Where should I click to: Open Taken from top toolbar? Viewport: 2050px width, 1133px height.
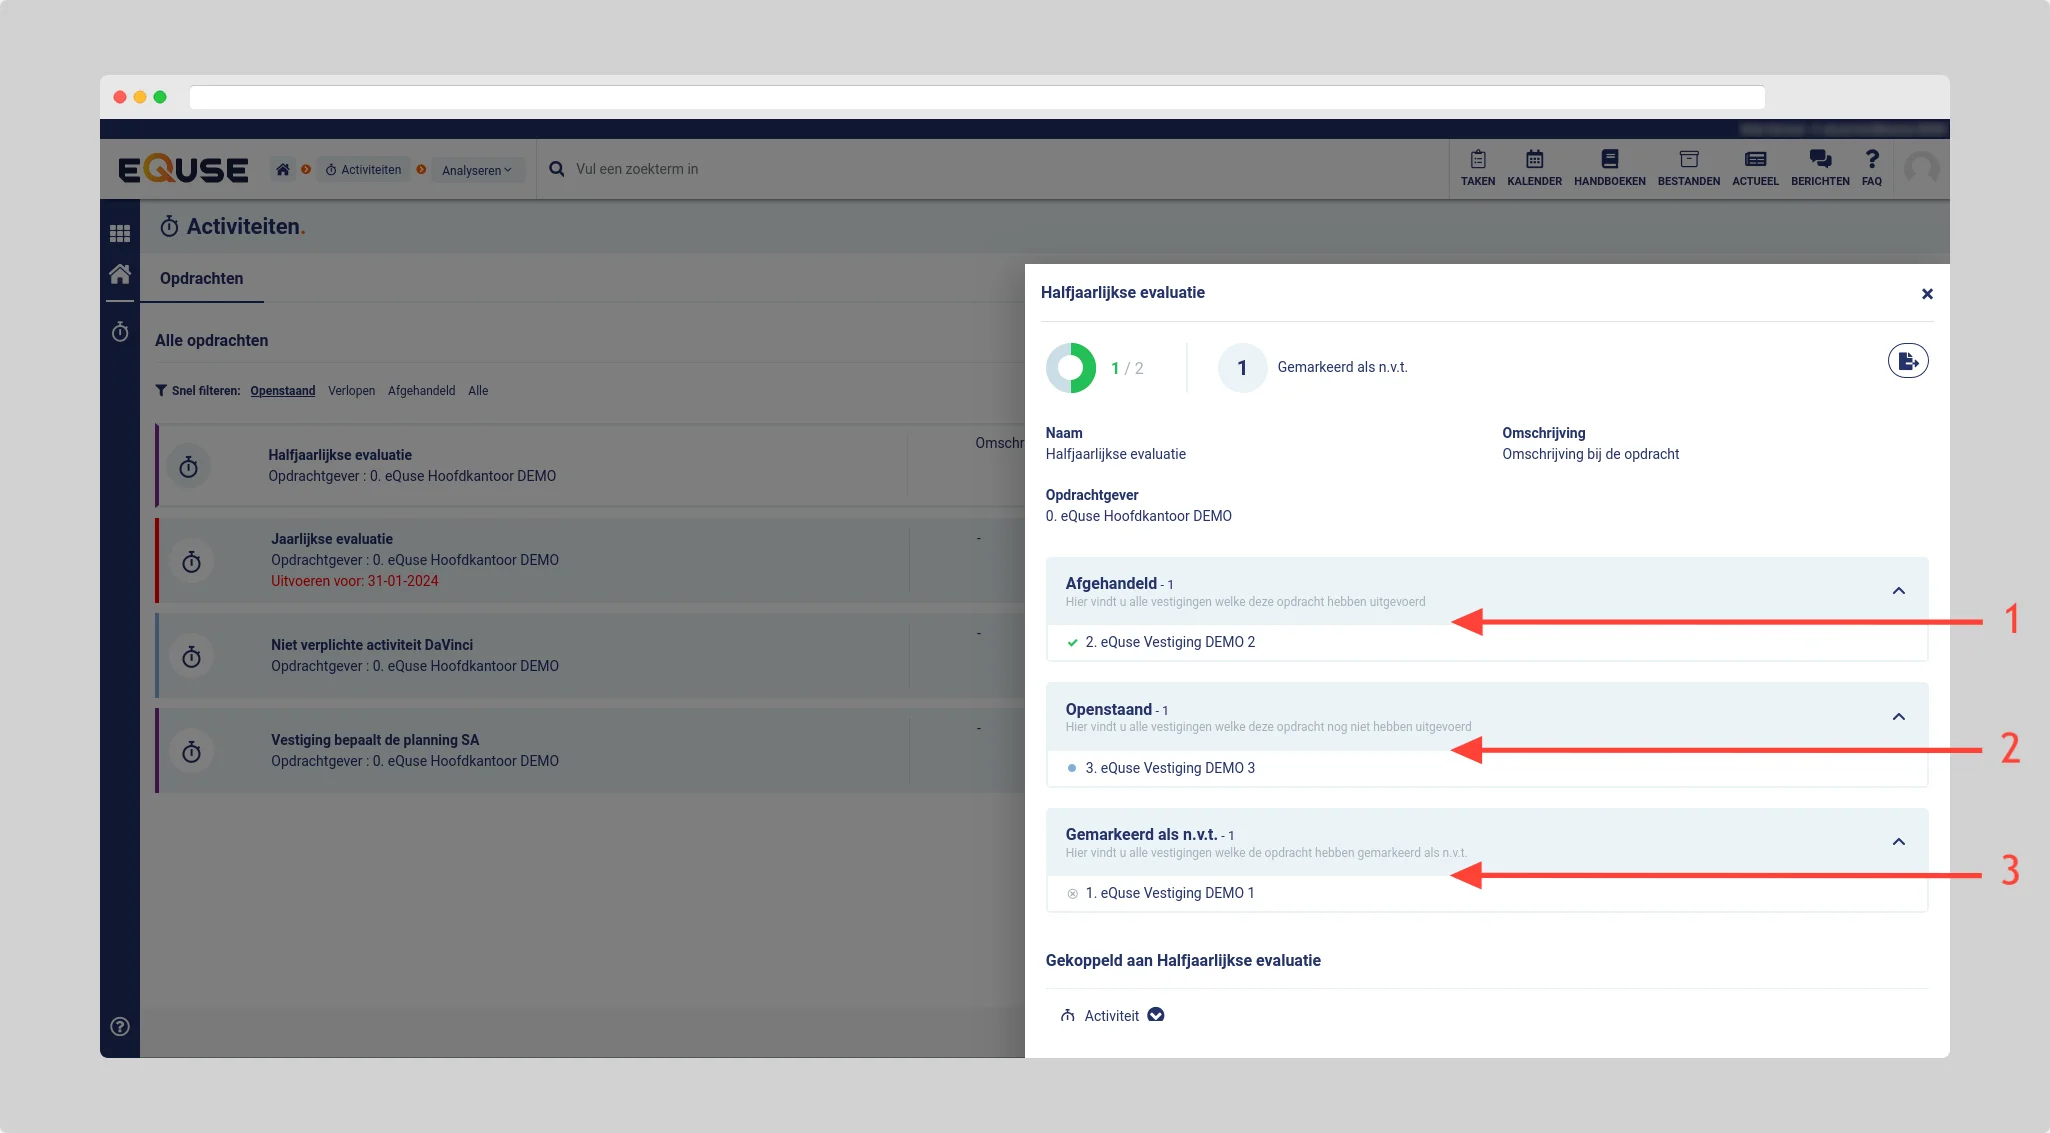pos(1477,168)
